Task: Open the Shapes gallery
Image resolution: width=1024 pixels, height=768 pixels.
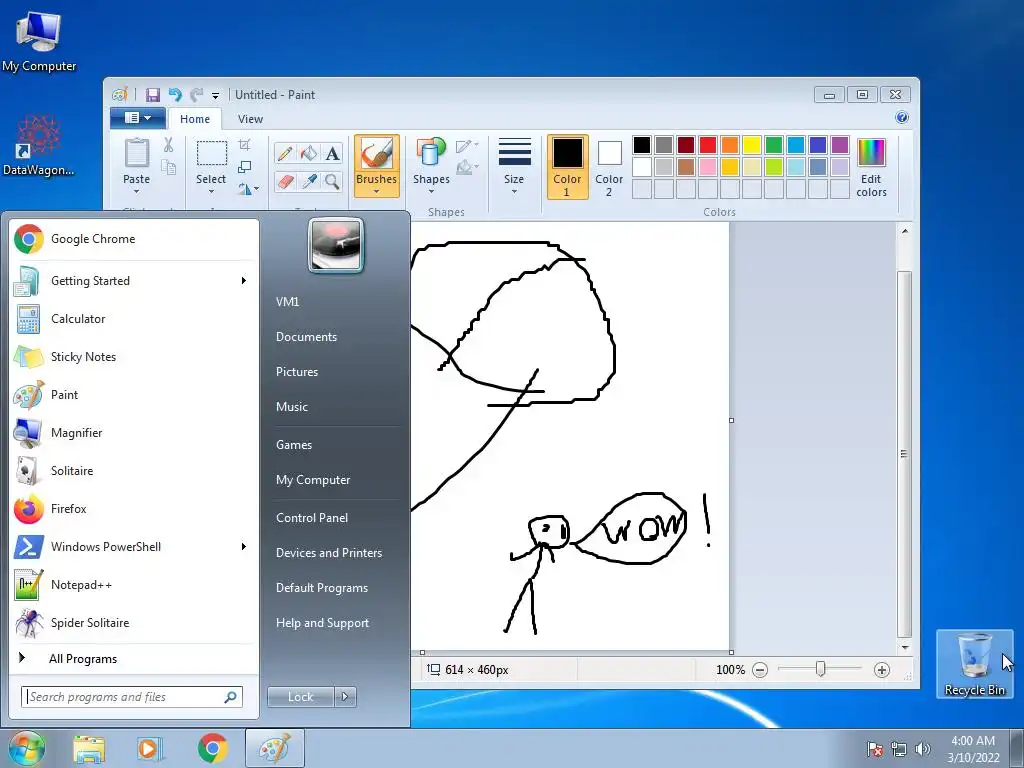Action: point(431,166)
